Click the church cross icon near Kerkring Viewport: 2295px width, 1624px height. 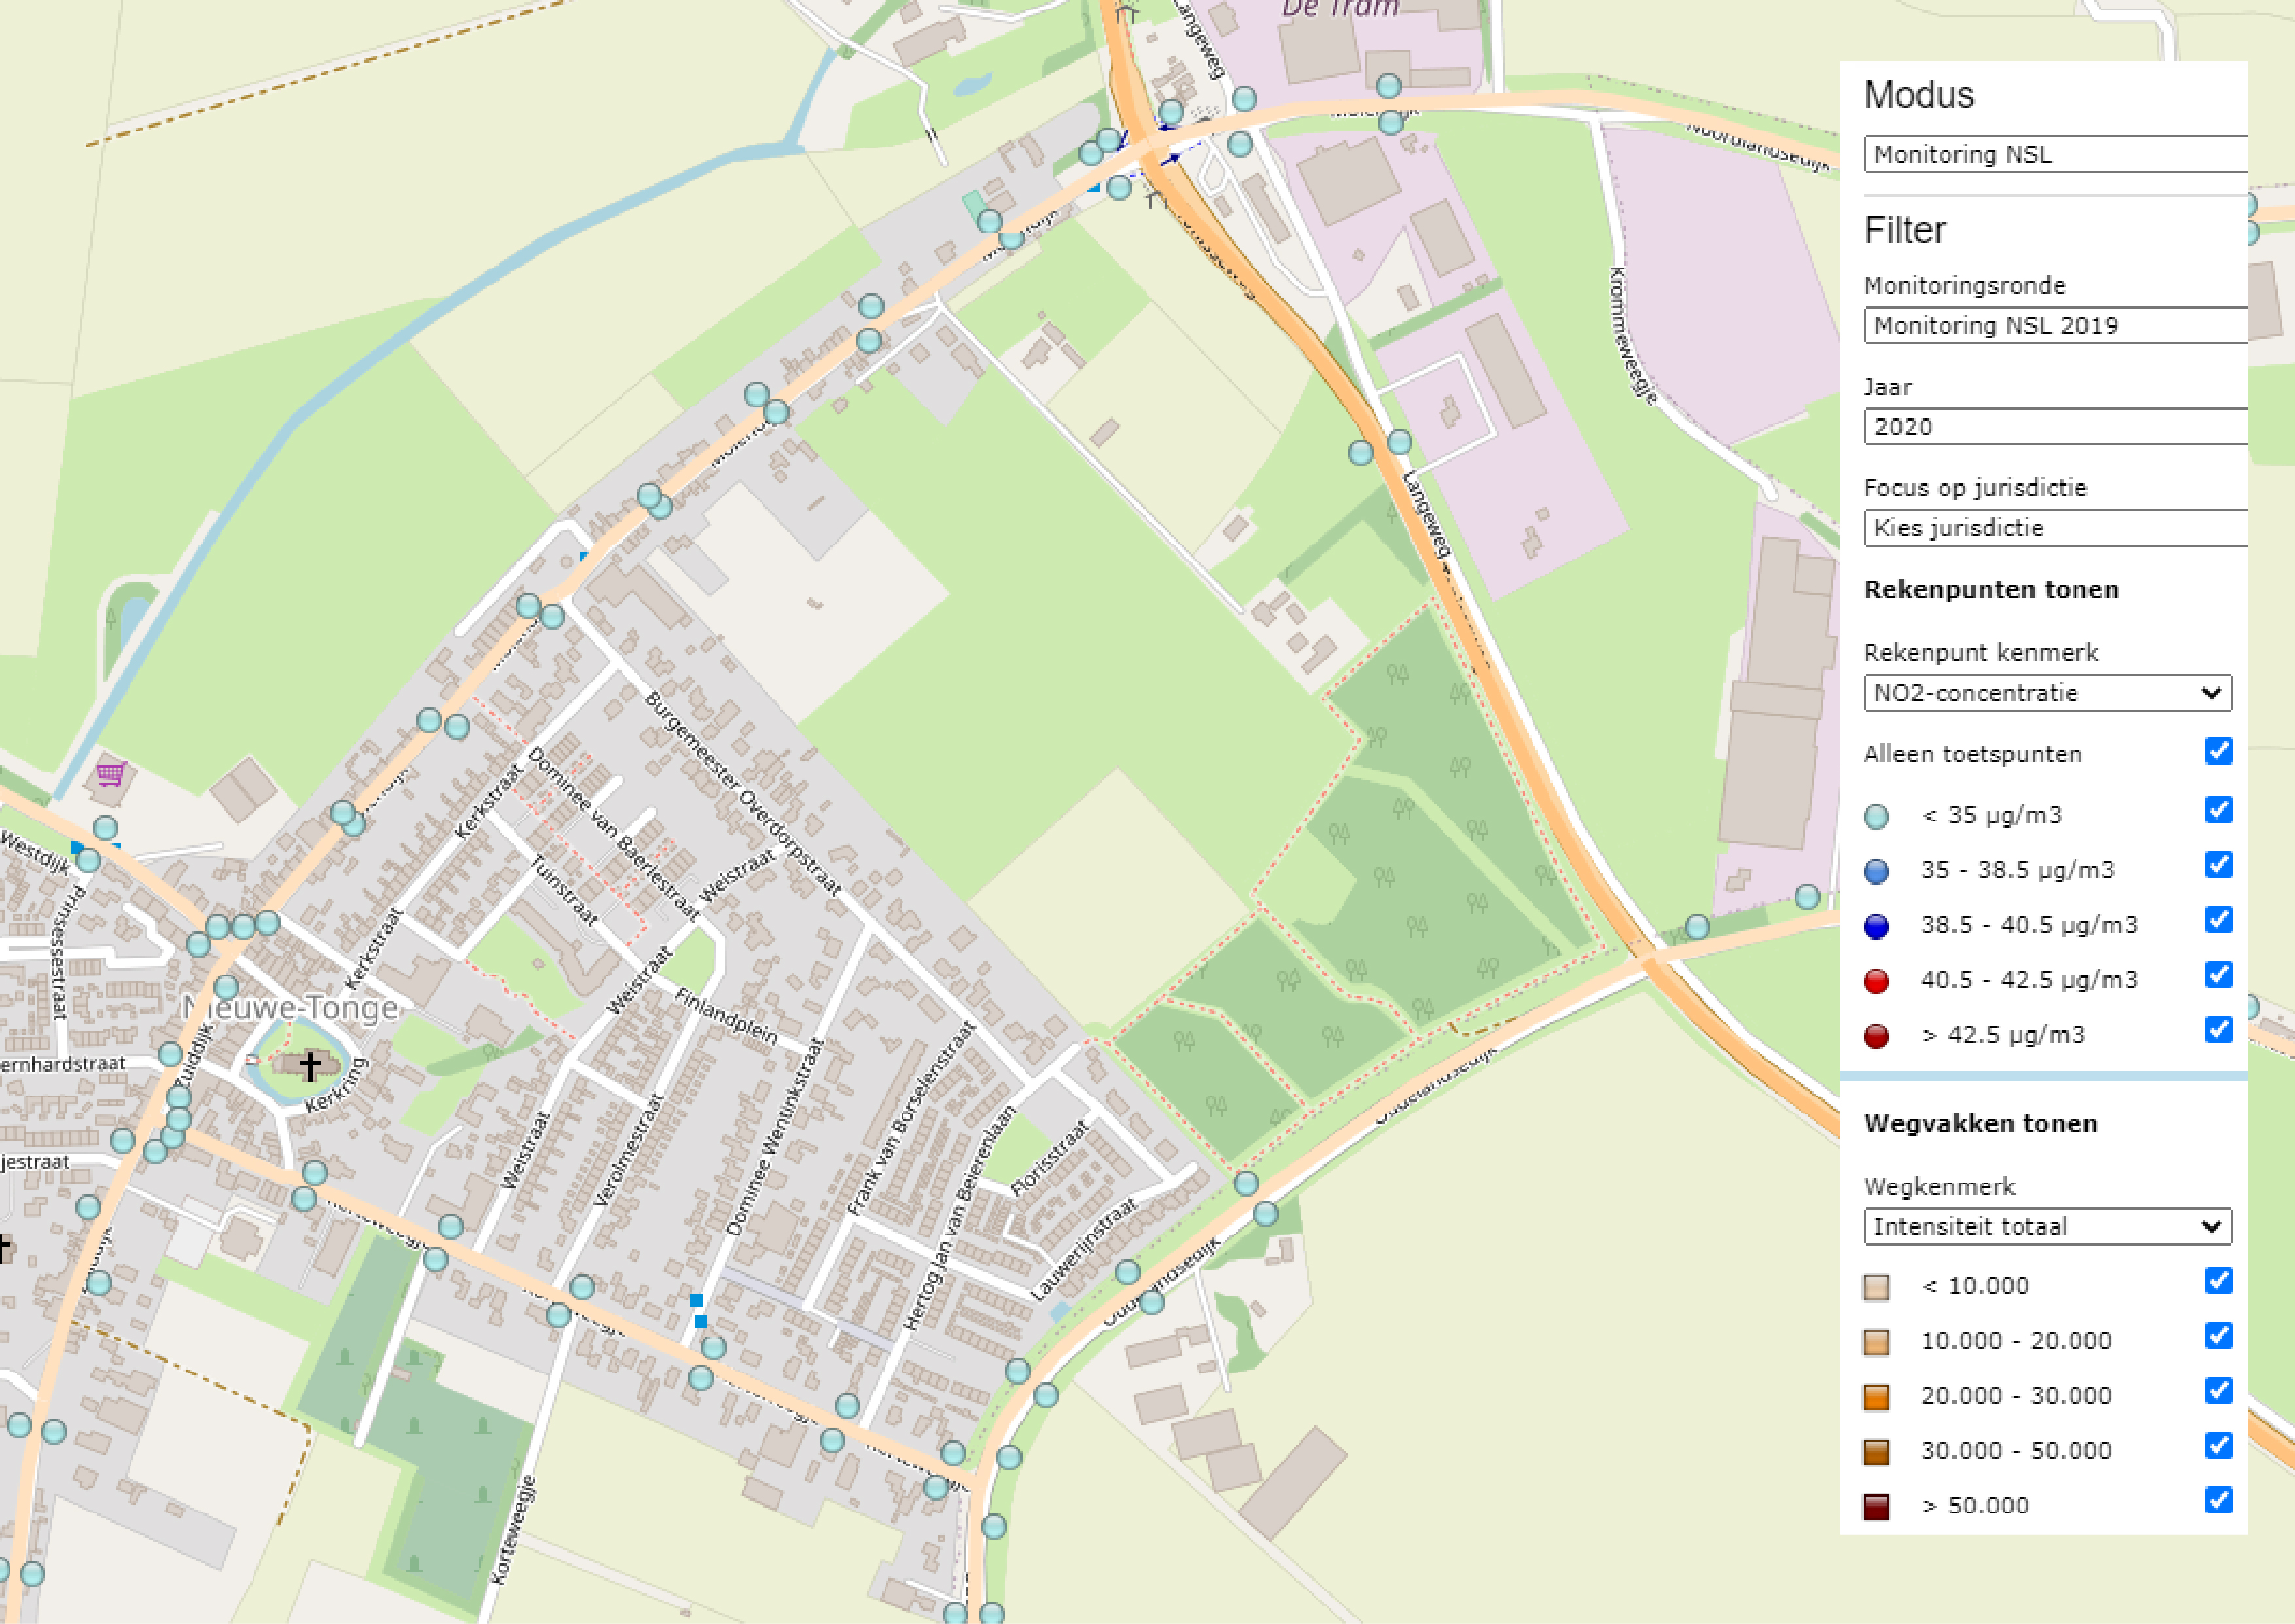coord(310,1066)
